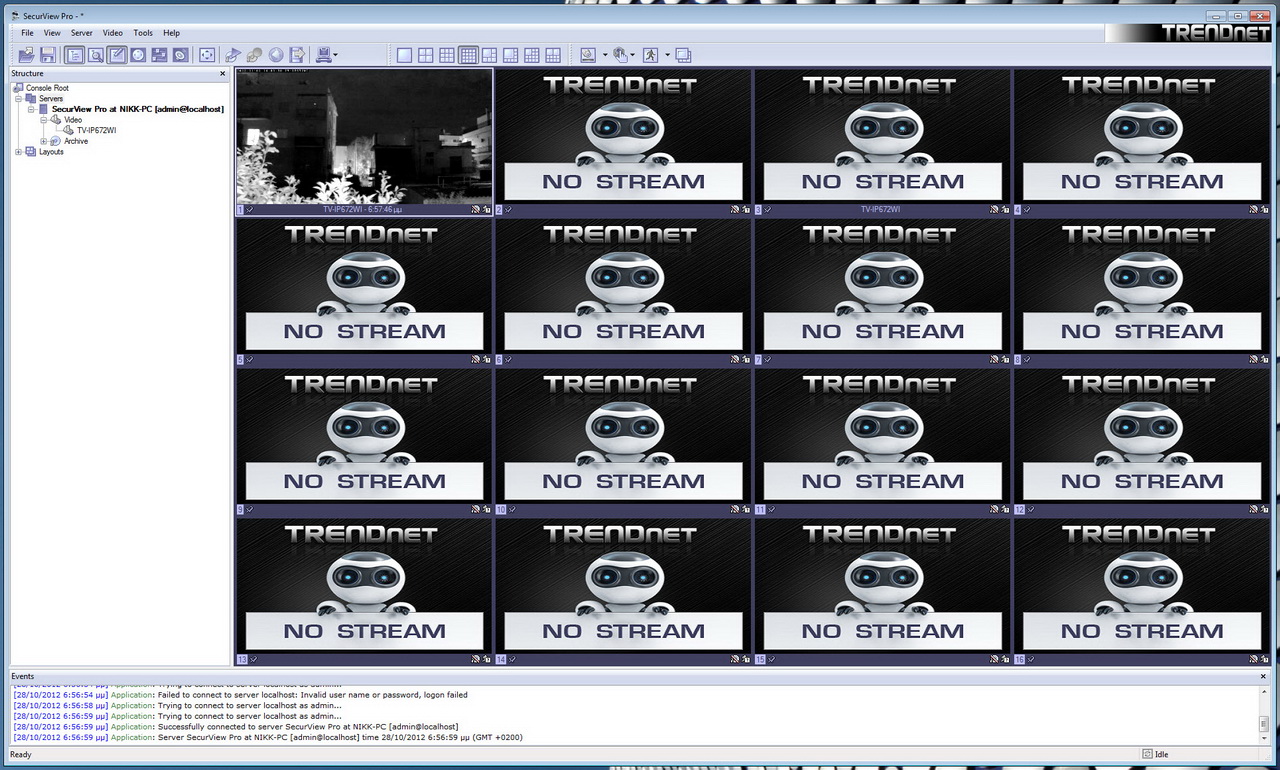The image size is (1280, 770).
Task: Click the lock icon in camera cell 13
Action: tap(487, 660)
